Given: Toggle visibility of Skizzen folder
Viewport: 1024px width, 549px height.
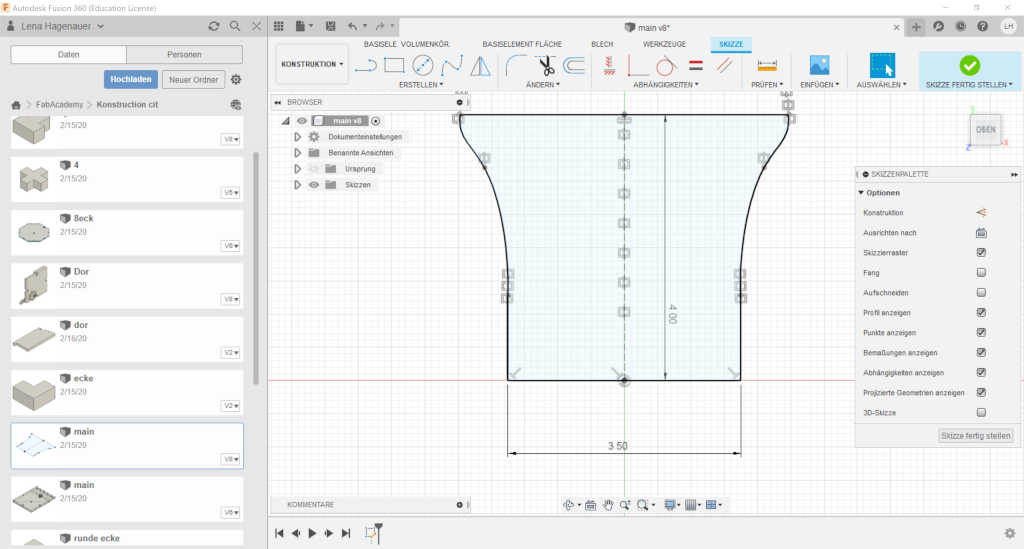Looking at the screenshot, I should [314, 185].
